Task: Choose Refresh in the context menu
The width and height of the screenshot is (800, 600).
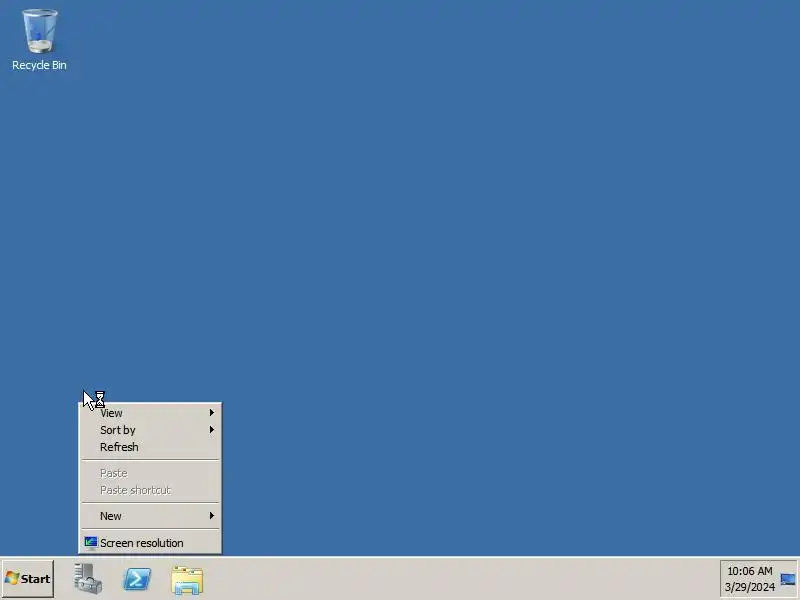Action: (x=151, y=447)
